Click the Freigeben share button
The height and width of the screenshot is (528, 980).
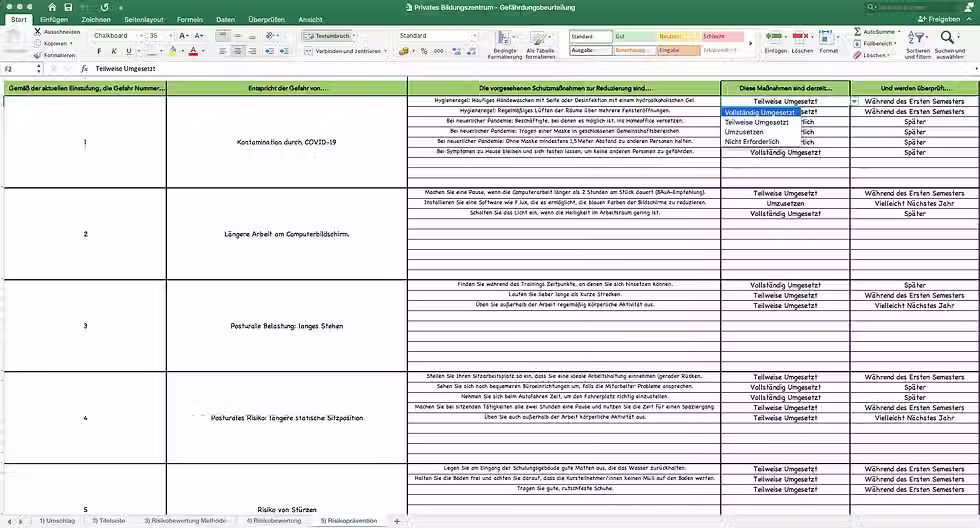point(939,19)
